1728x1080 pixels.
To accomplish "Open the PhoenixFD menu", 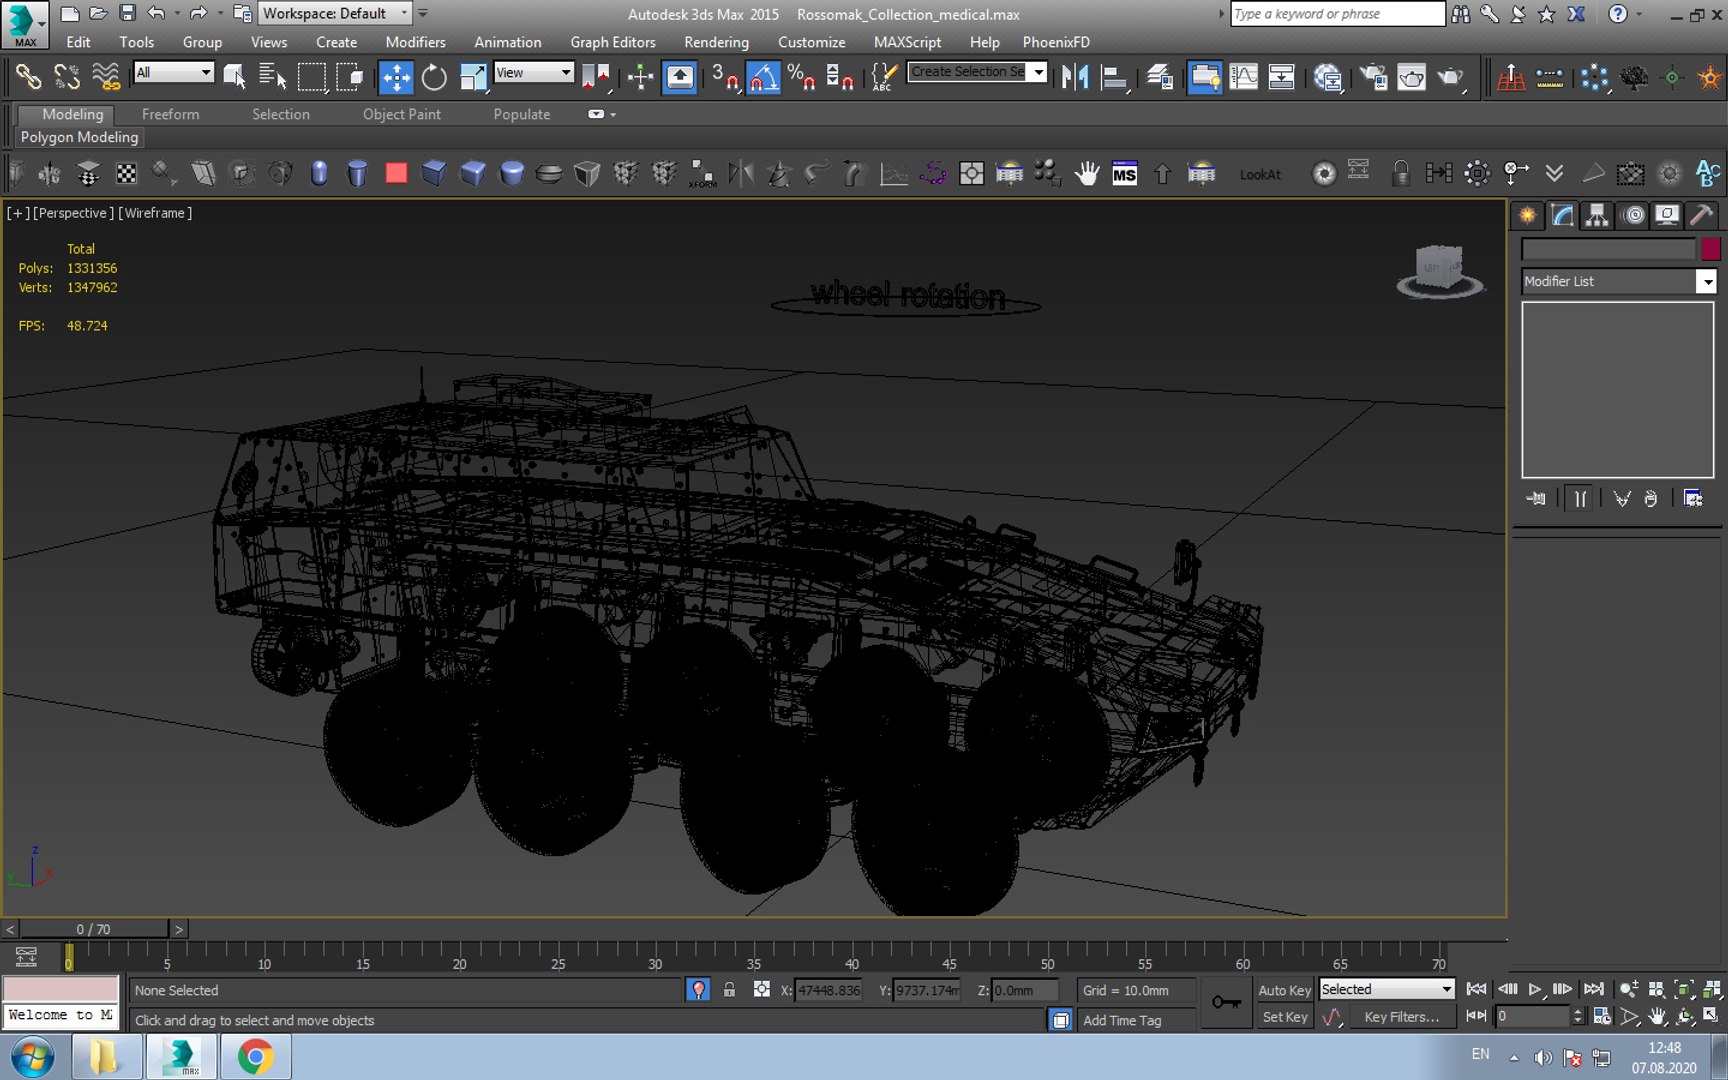I will (1056, 42).
